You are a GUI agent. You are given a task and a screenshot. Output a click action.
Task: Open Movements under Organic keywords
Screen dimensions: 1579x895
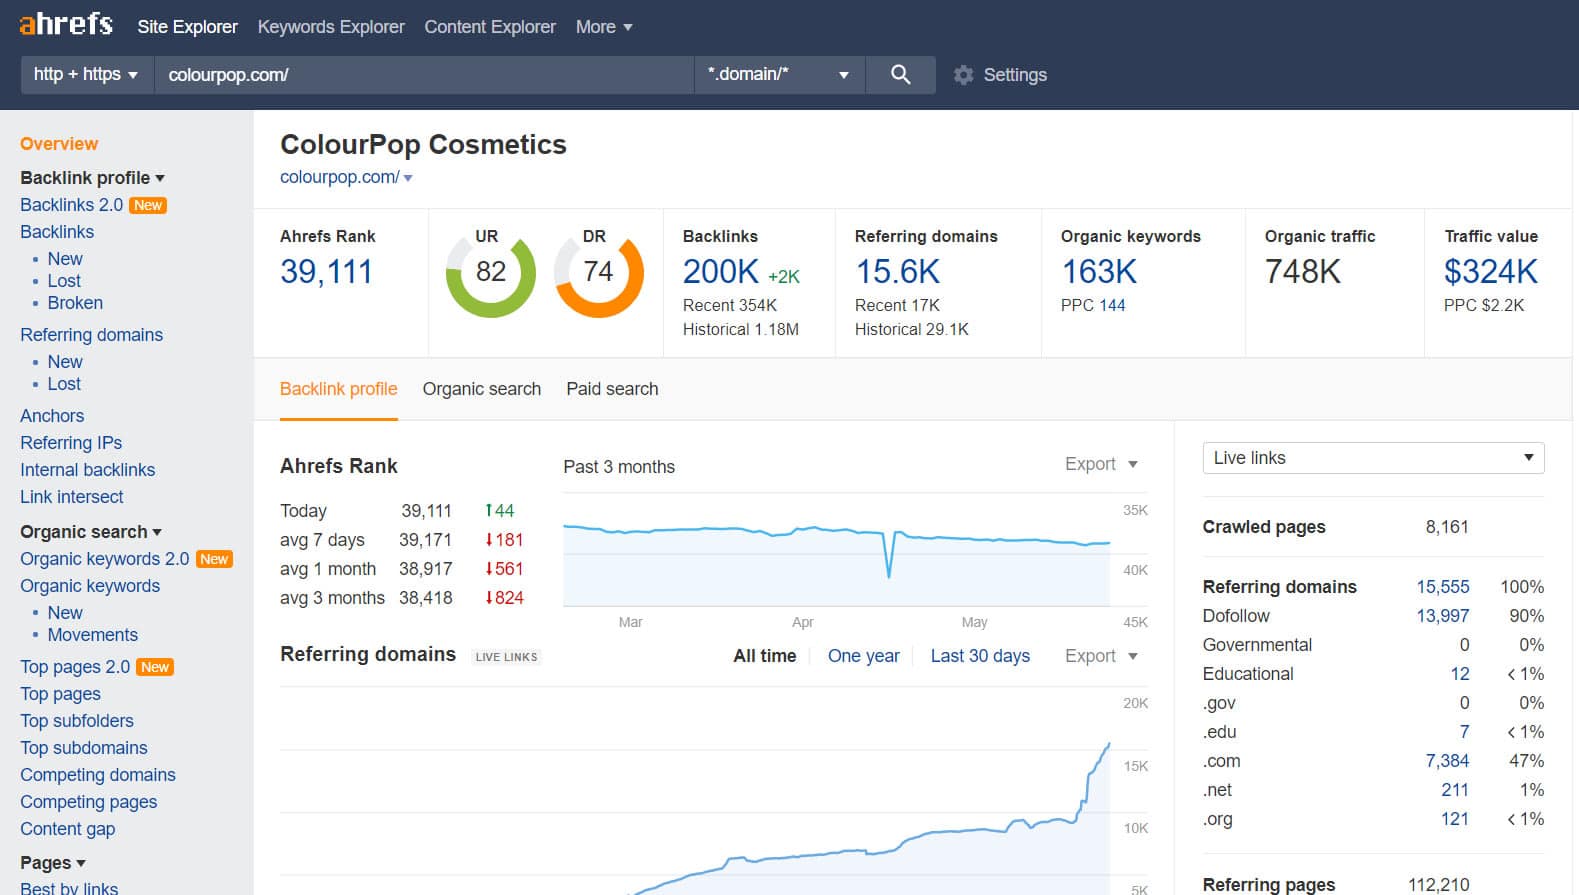coord(93,635)
